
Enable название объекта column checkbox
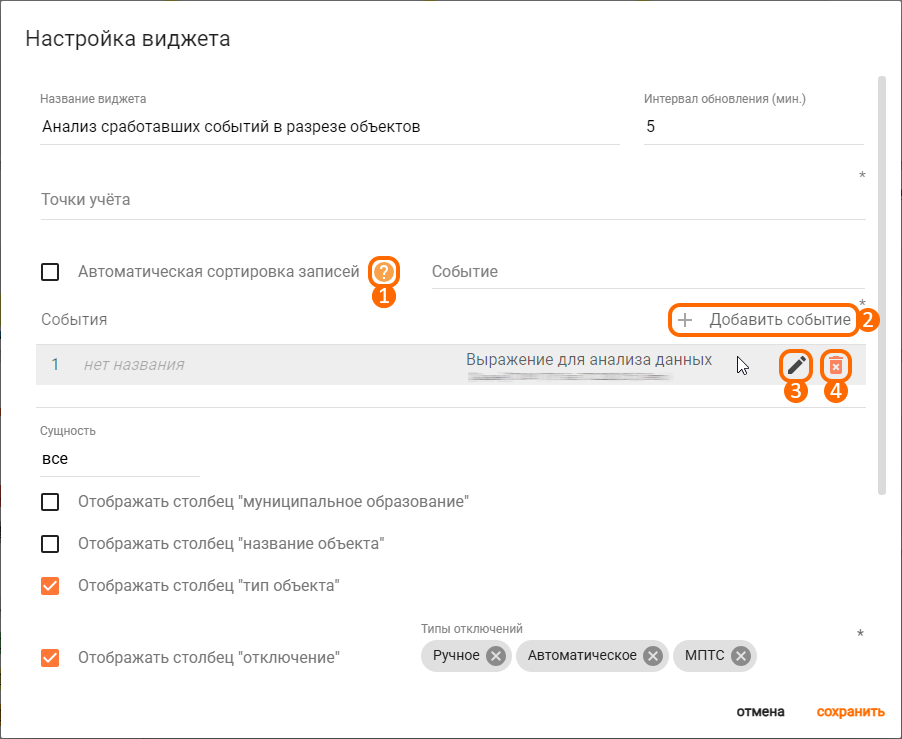tap(50, 543)
